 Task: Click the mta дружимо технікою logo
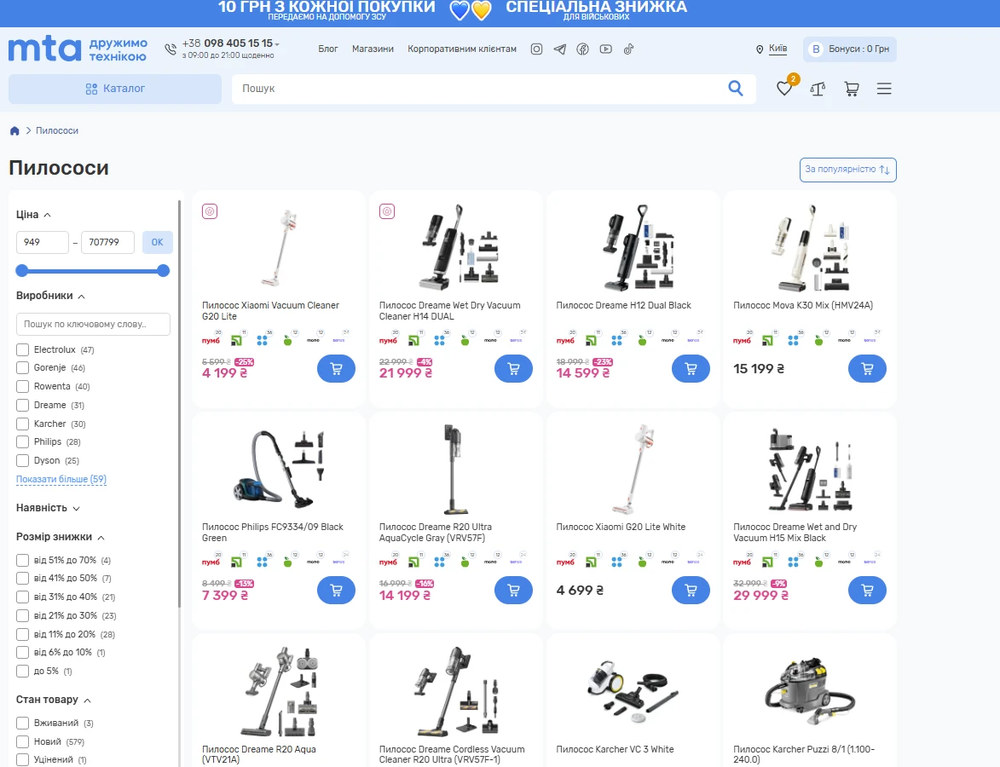pyautogui.click(x=77, y=49)
